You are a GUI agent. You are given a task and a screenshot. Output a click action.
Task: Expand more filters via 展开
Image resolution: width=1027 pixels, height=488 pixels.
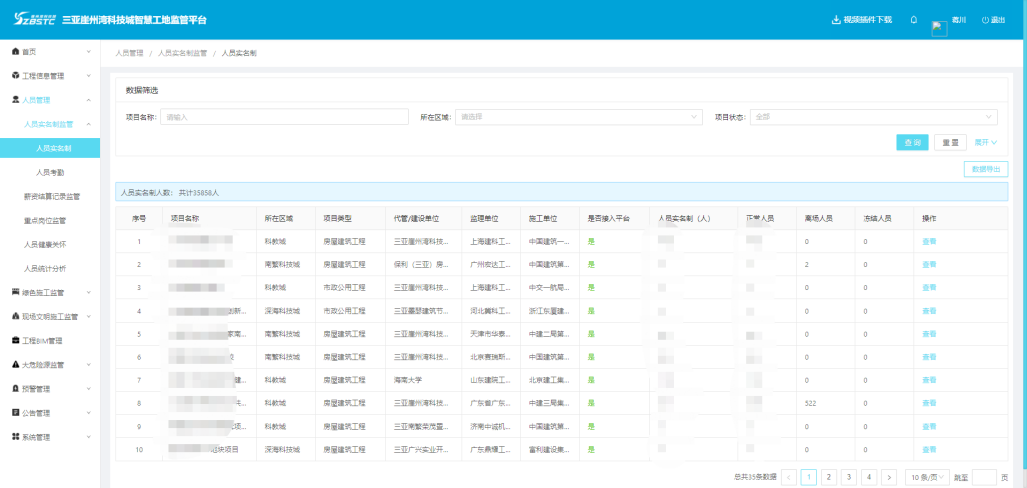pyautogui.click(x=986, y=143)
